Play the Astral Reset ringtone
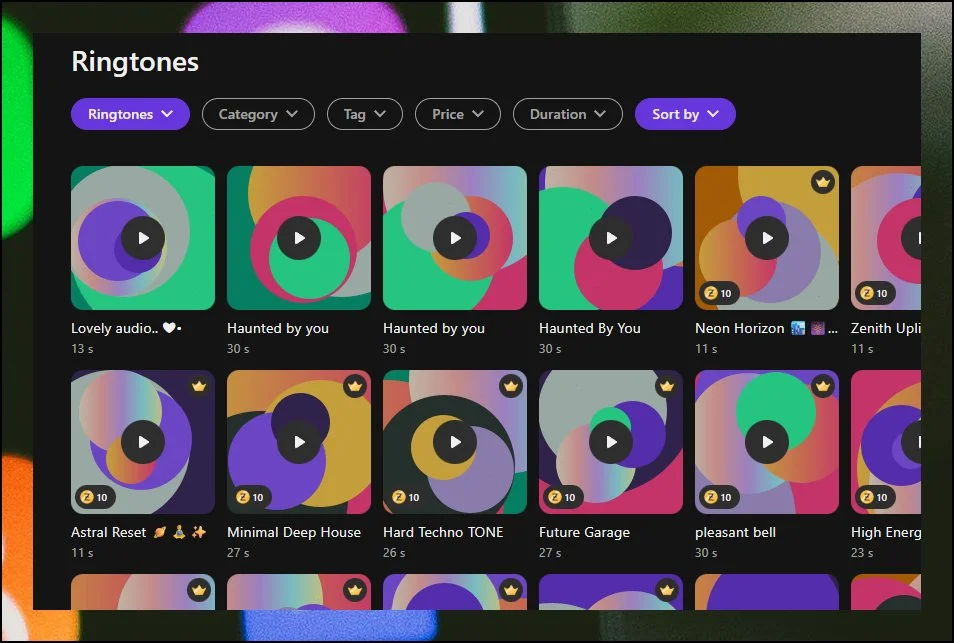Screen dimensions: 954x643 click(x=143, y=442)
